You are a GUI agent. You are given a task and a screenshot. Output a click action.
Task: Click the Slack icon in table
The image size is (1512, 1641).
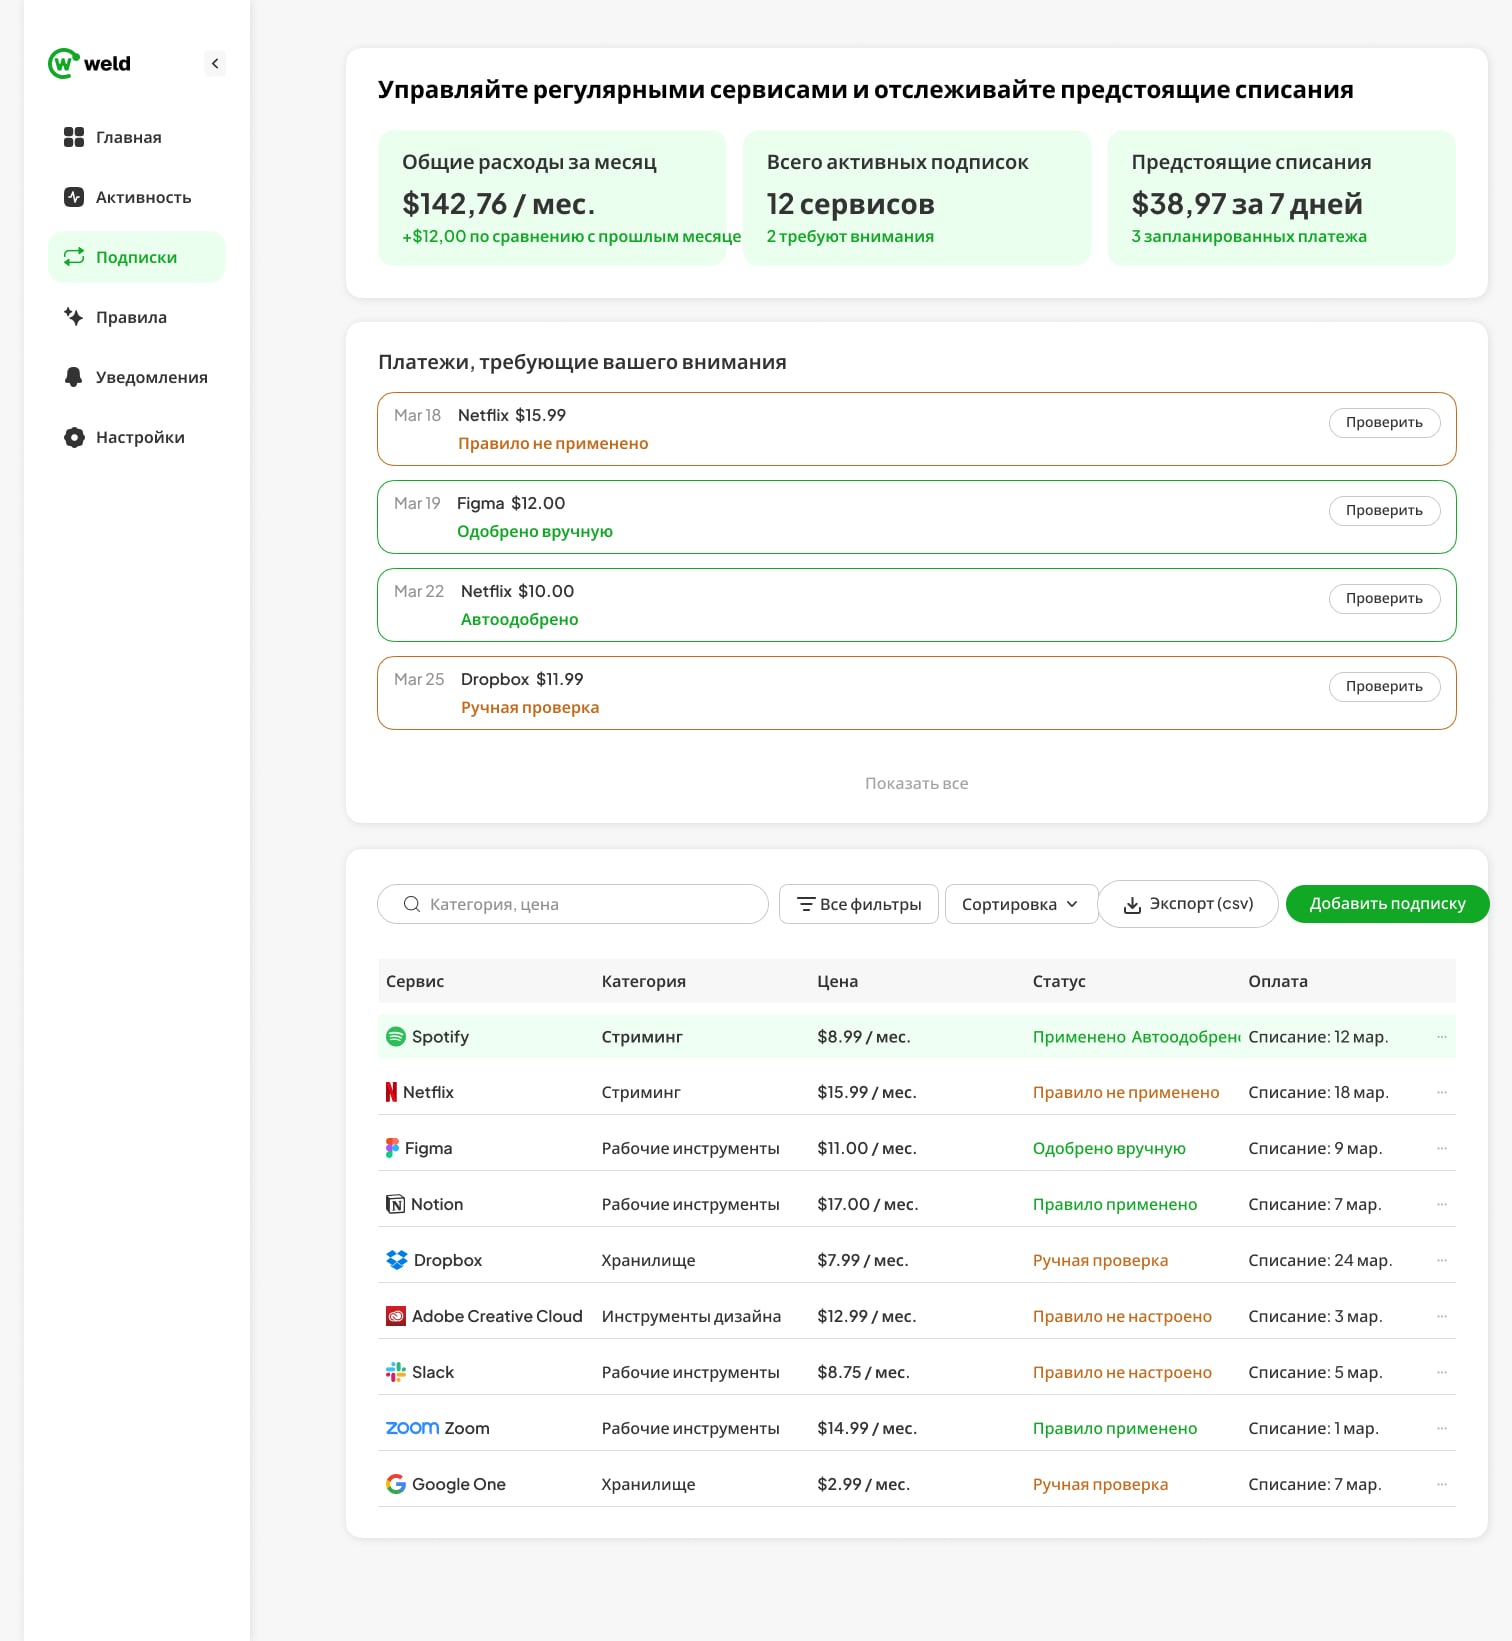tap(396, 1372)
